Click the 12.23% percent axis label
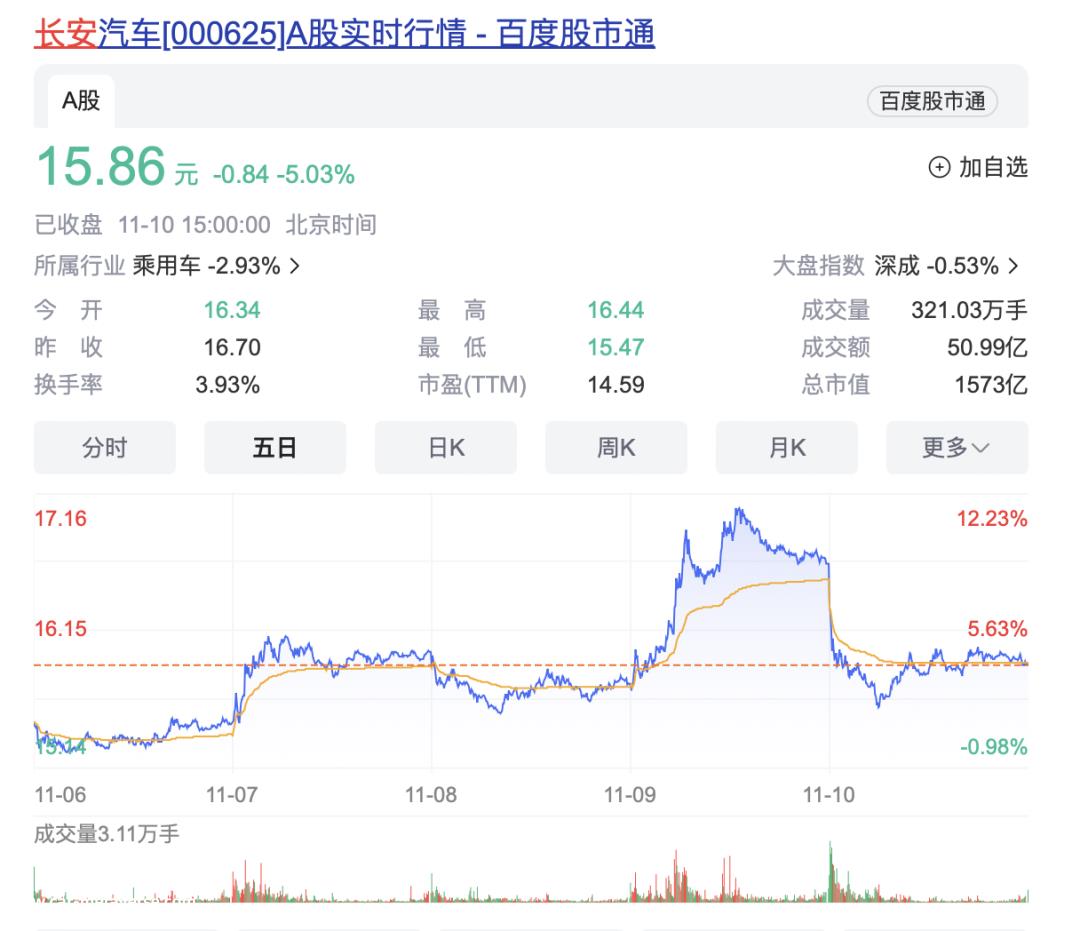 (992, 519)
